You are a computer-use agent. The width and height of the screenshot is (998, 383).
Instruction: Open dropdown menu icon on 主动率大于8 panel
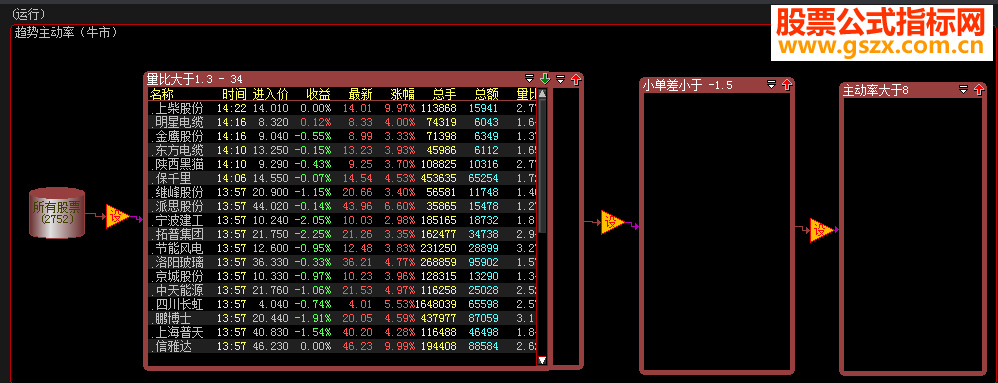pyautogui.click(x=964, y=90)
